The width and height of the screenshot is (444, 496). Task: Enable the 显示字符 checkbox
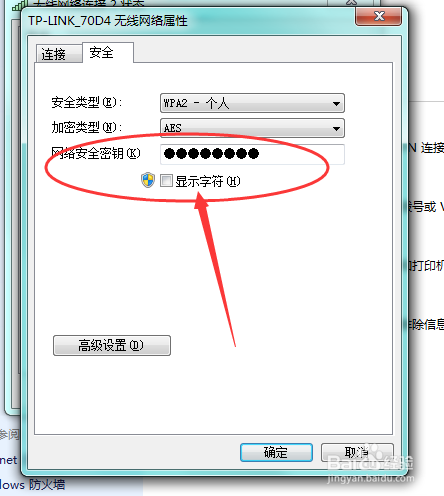point(166,181)
